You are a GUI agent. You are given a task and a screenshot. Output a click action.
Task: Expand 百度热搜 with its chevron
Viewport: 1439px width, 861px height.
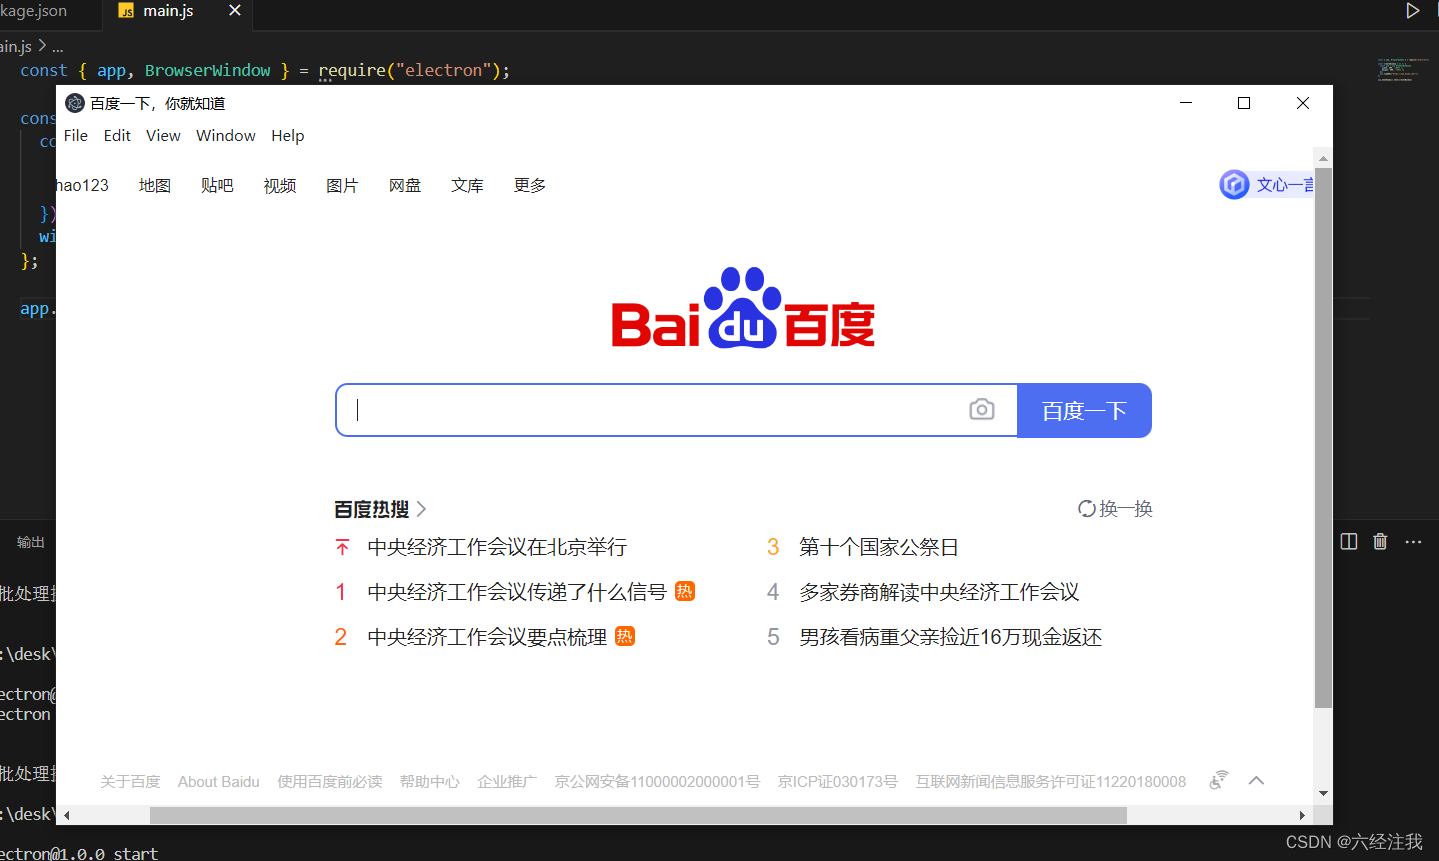pos(421,509)
